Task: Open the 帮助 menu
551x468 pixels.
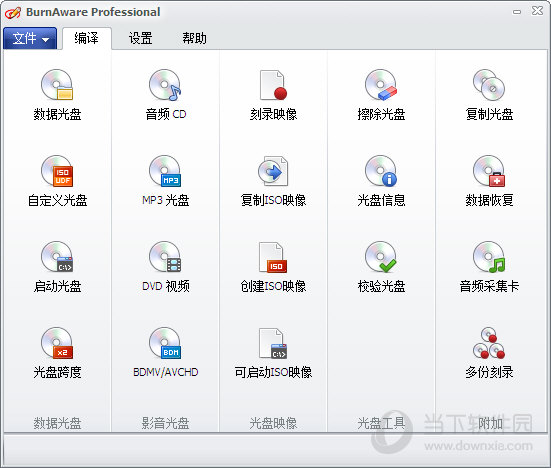Action: (194, 38)
